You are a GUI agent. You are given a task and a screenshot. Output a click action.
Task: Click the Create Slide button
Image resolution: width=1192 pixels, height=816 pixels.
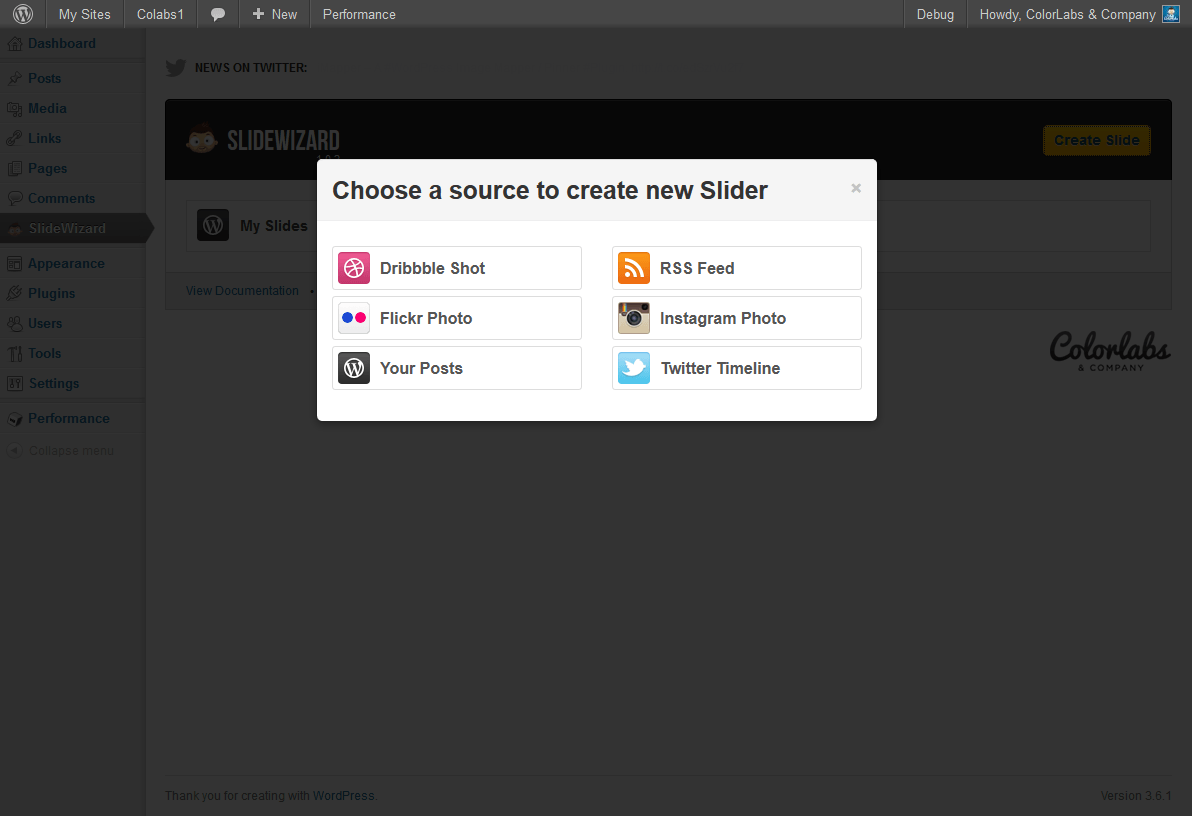(1096, 140)
